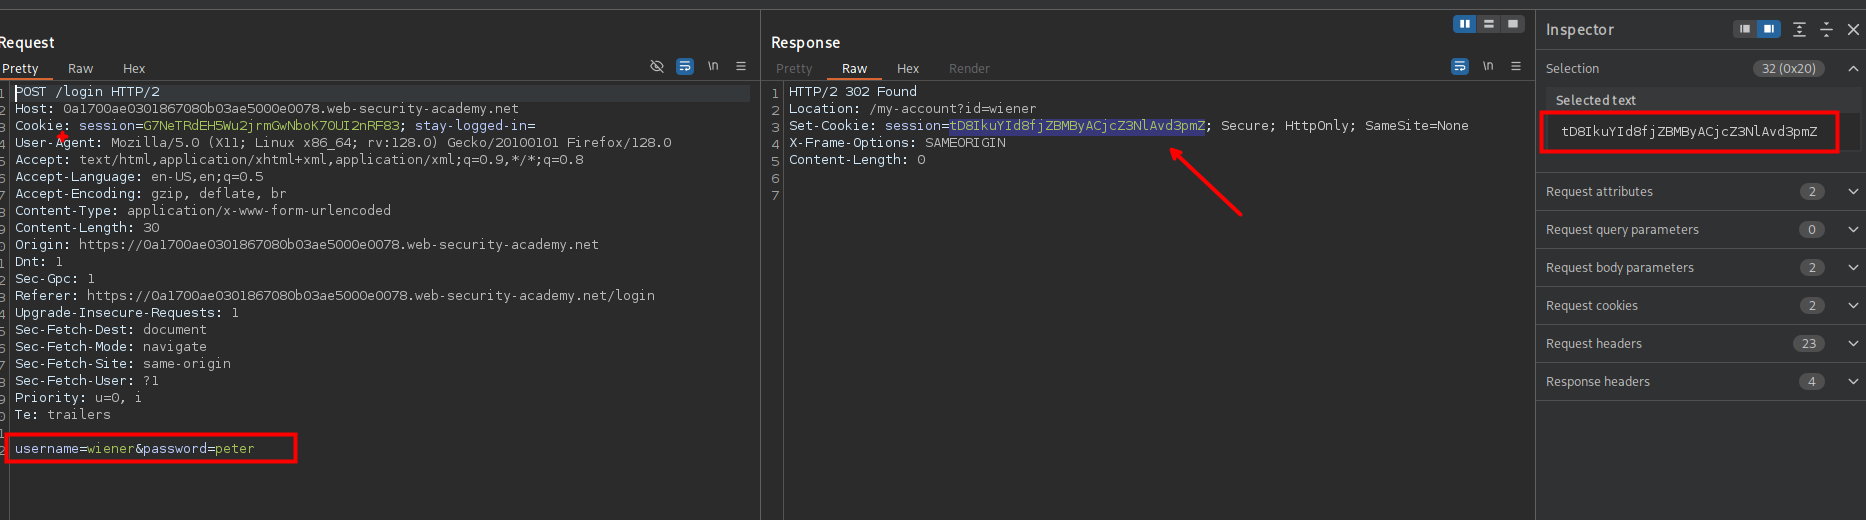The width and height of the screenshot is (1866, 520).
Task: Collapse the Selection section
Action: click(x=1853, y=69)
